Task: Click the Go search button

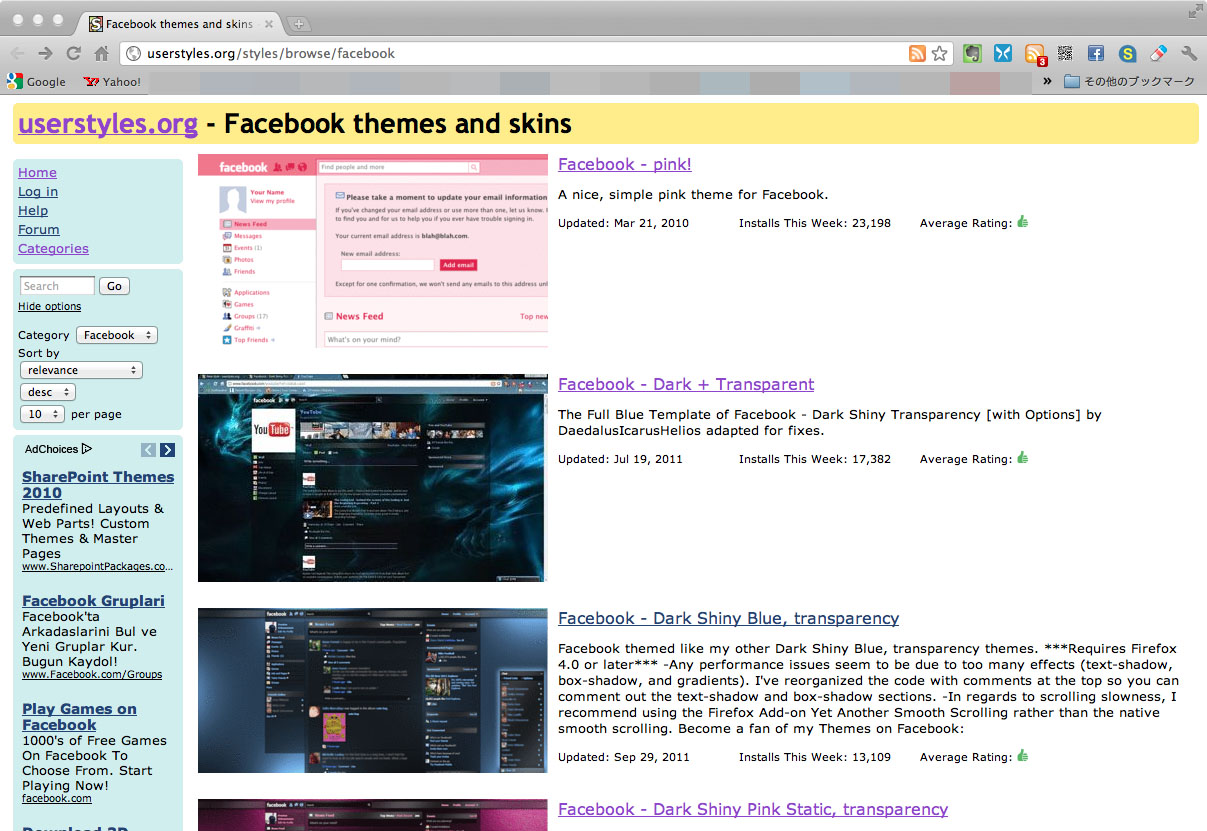Action: [114, 286]
